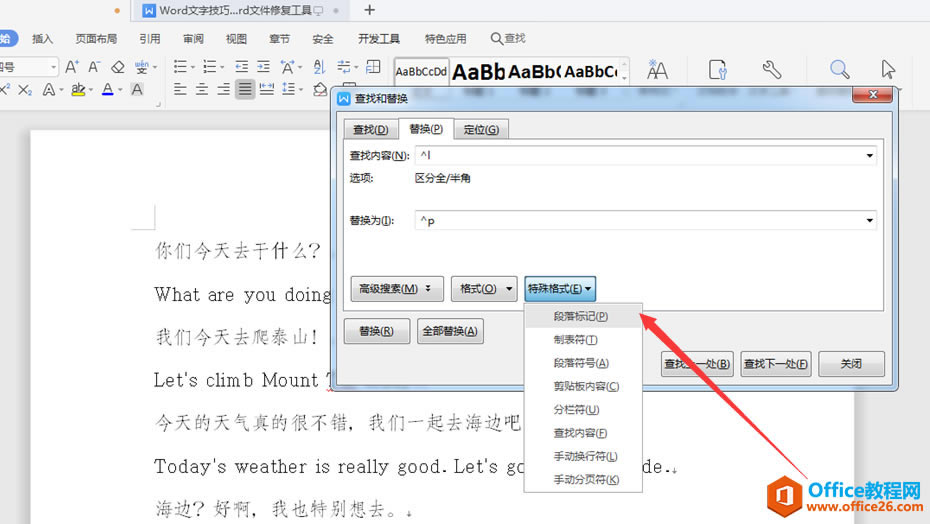The image size is (930, 524).
Task: Click the 查找下一处(F) button
Action: tap(776, 364)
